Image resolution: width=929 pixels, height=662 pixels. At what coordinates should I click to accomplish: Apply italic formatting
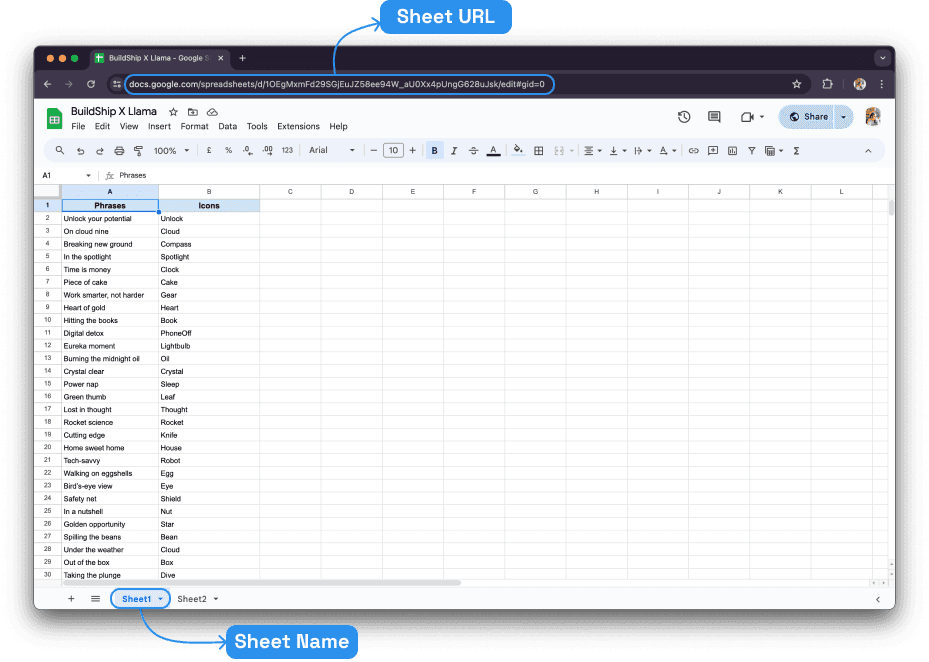(454, 150)
